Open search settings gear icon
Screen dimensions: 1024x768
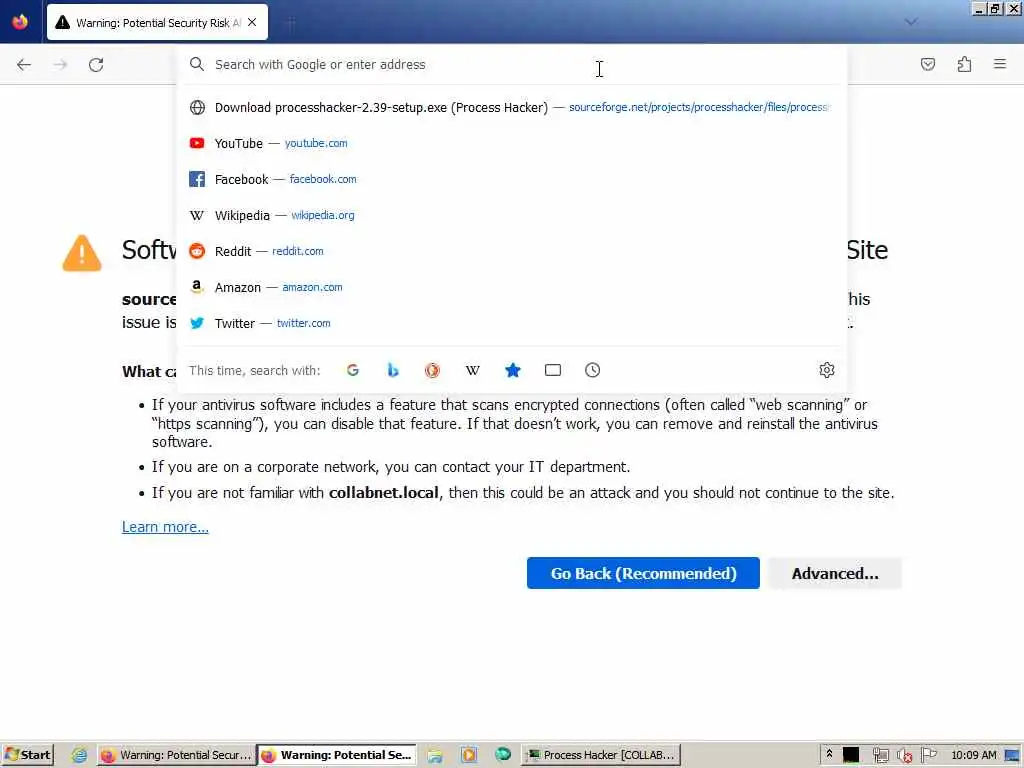coord(826,370)
